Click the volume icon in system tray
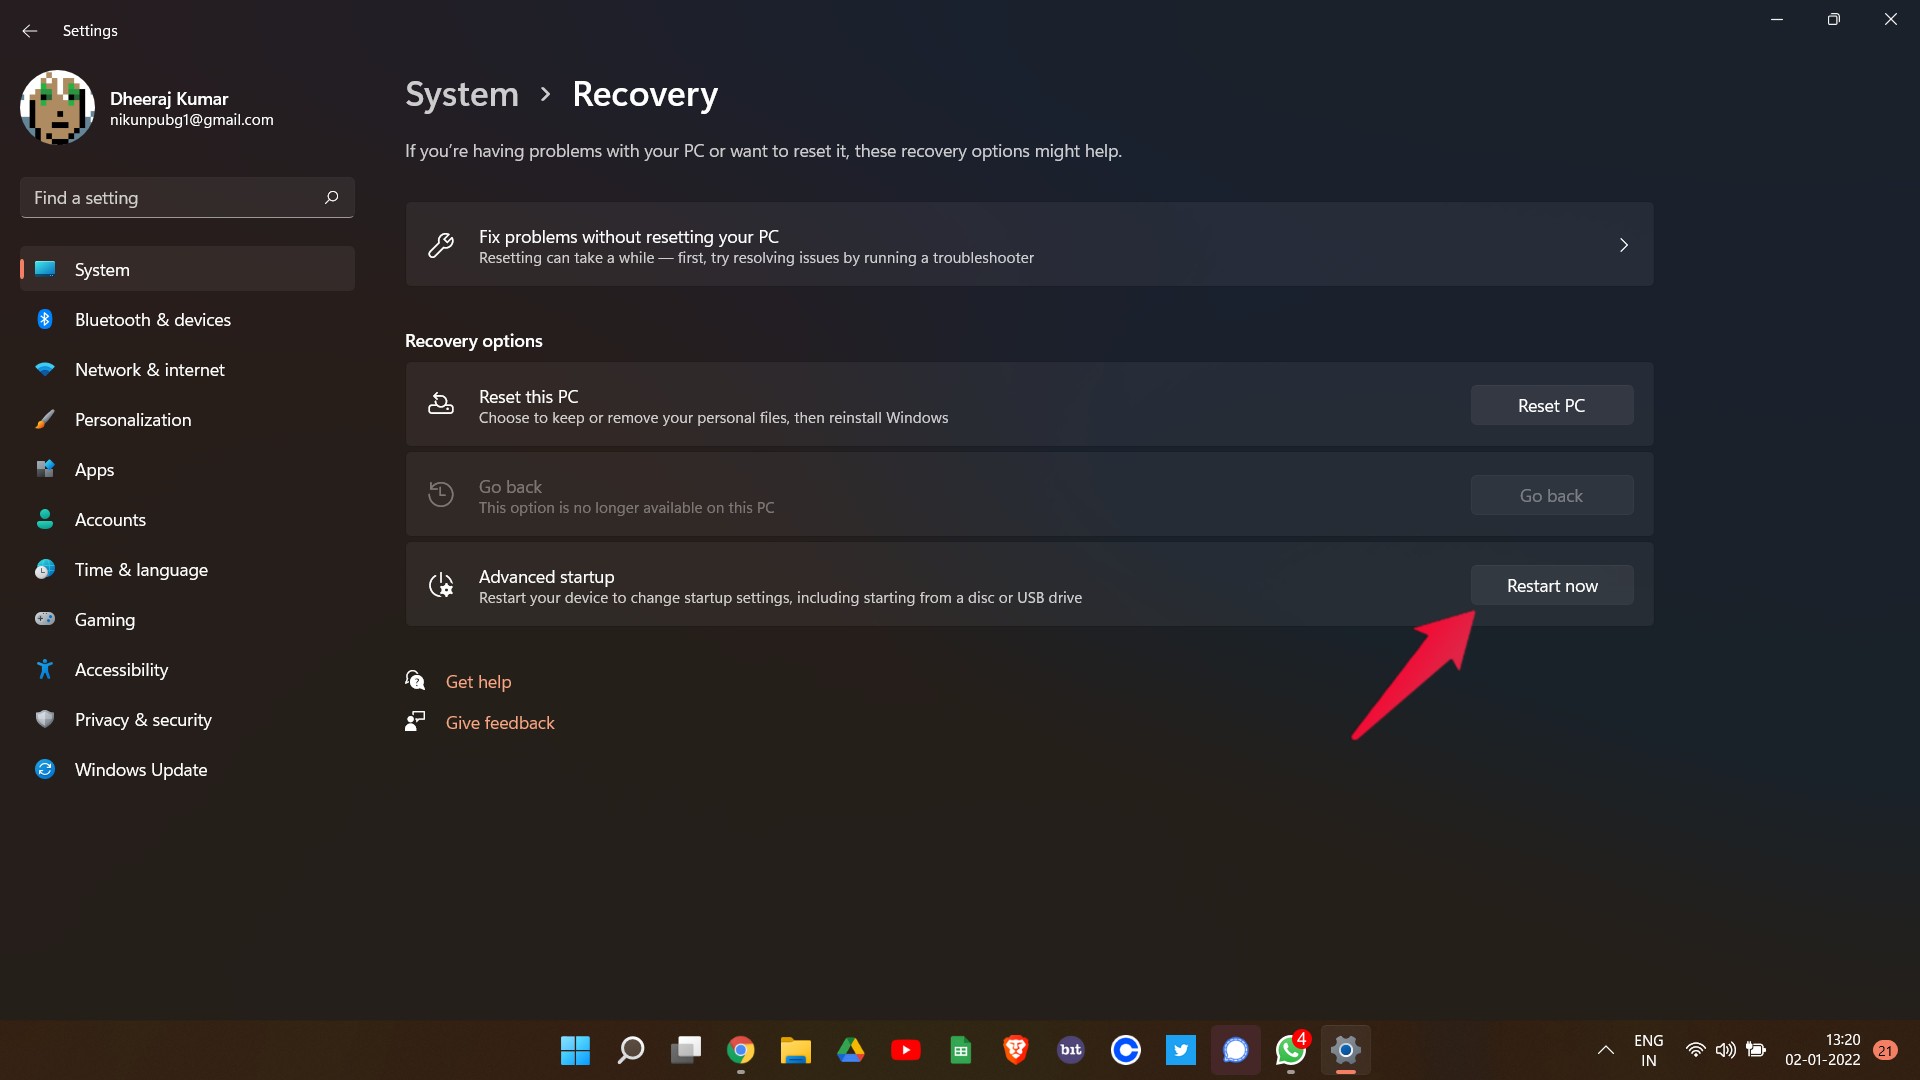 coord(1725,1050)
